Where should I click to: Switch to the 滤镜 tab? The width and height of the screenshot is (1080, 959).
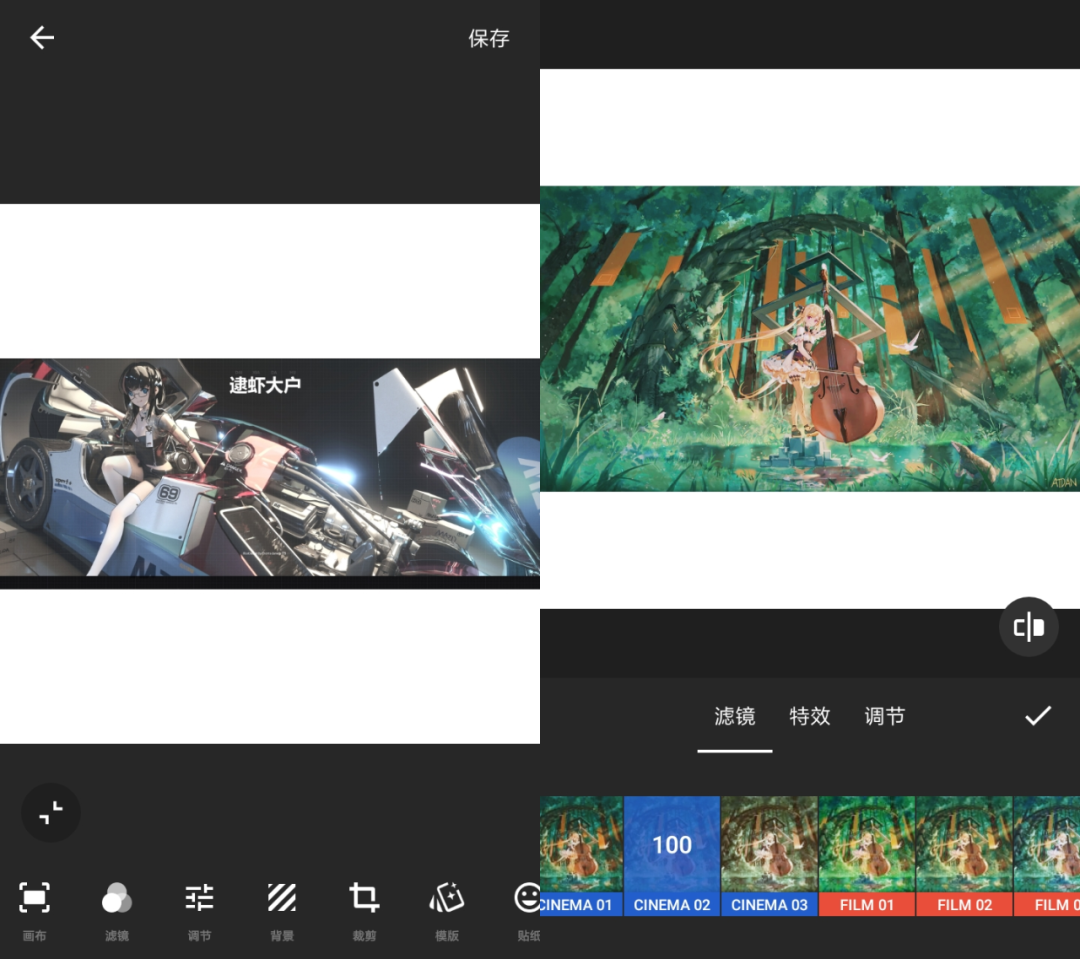click(x=734, y=716)
